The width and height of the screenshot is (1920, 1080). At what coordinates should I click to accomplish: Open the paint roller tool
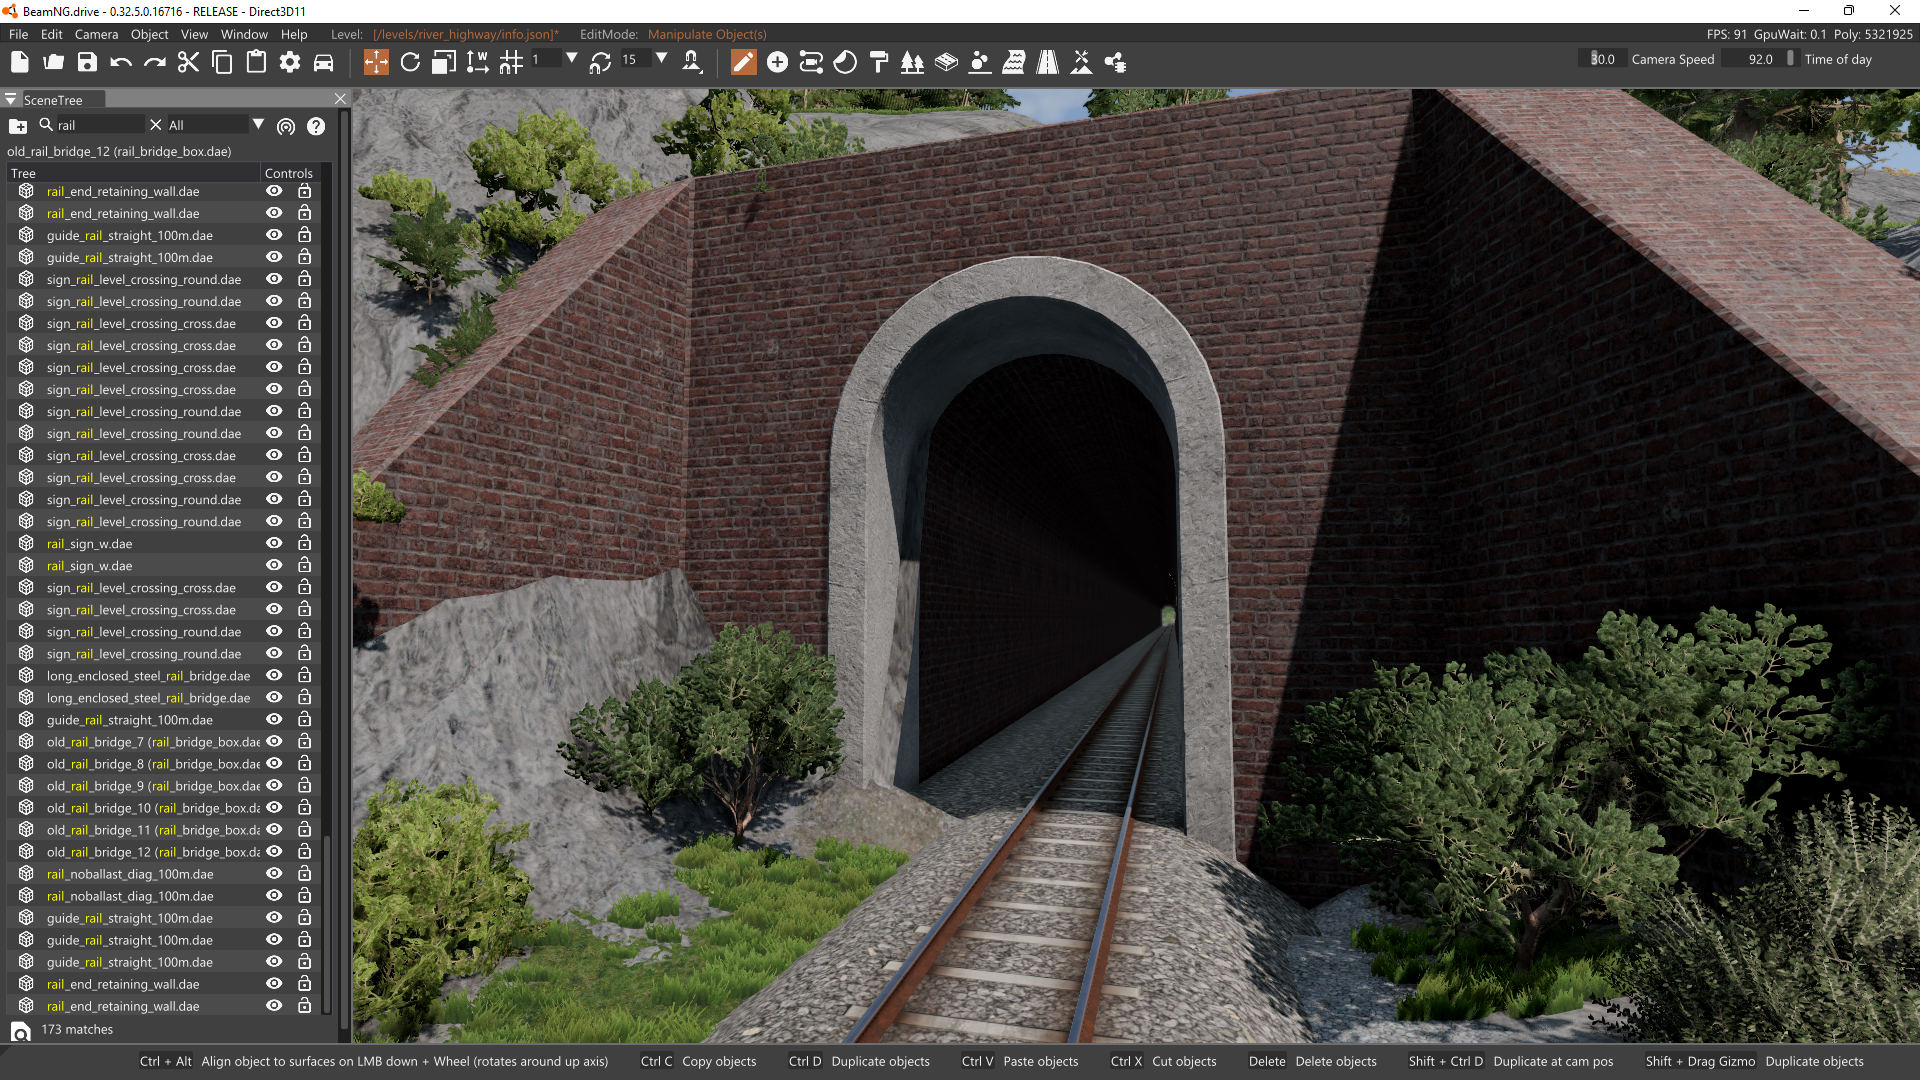pyautogui.click(x=879, y=62)
